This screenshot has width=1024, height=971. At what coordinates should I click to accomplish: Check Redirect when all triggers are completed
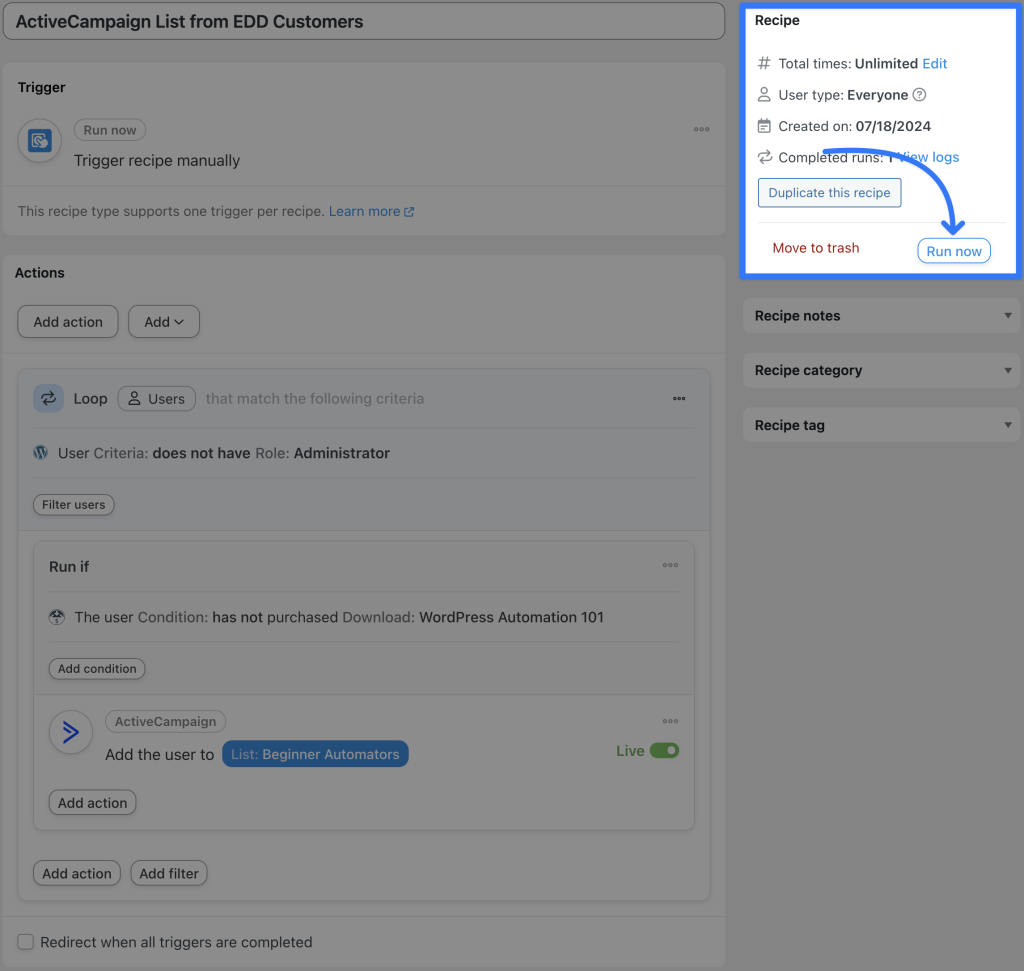point(25,941)
